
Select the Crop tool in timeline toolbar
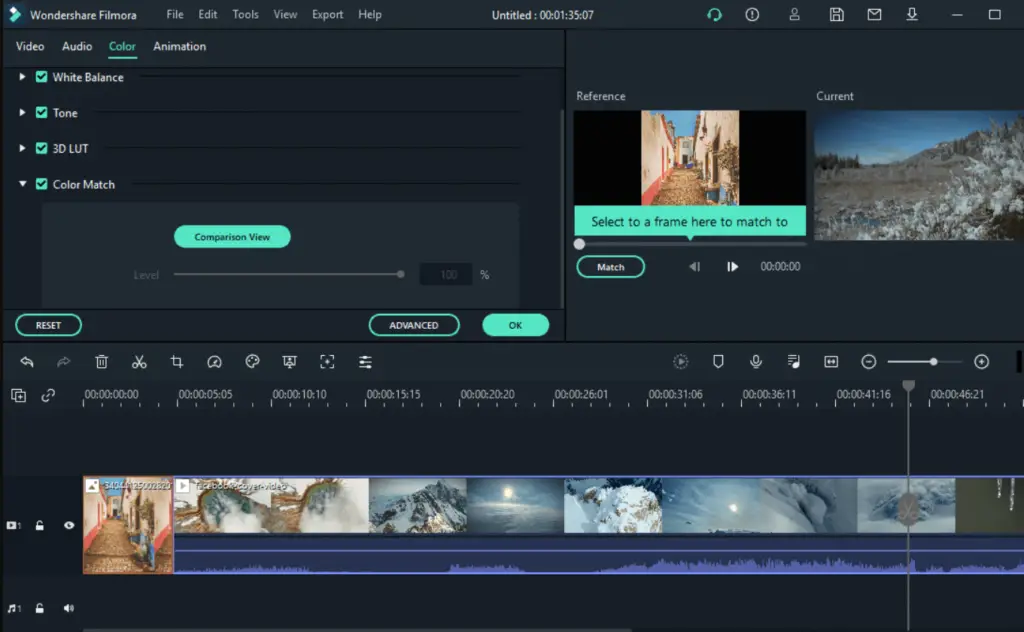click(177, 362)
